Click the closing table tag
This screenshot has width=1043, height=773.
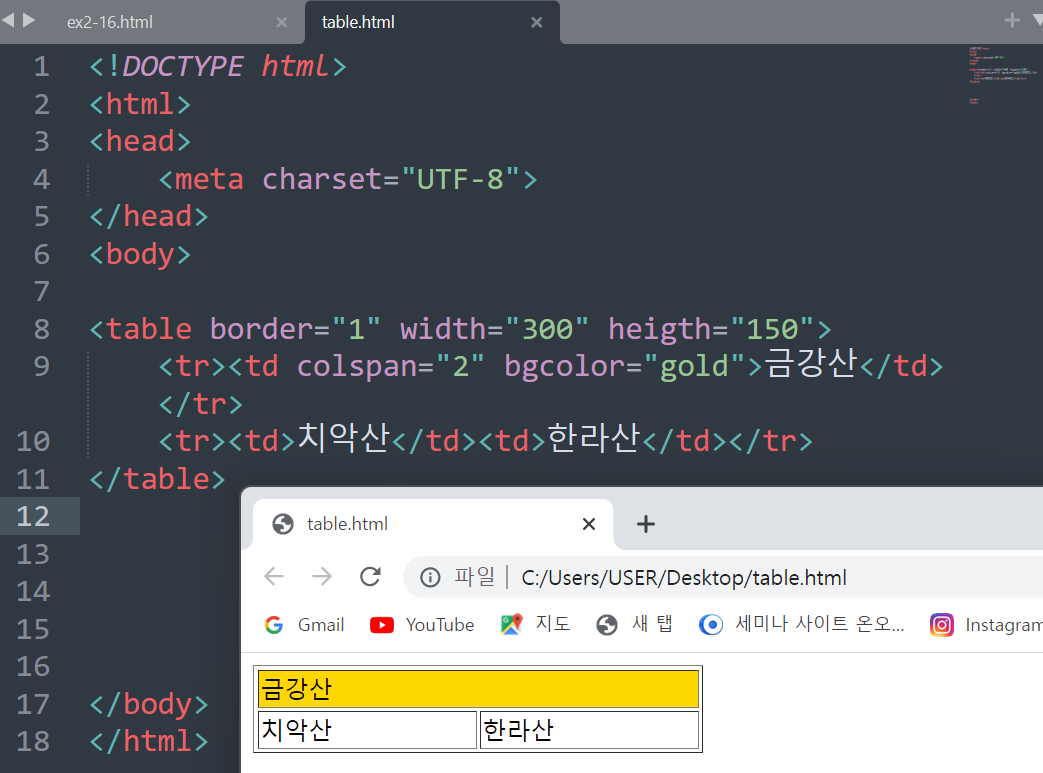pyautogui.click(x=158, y=478)
